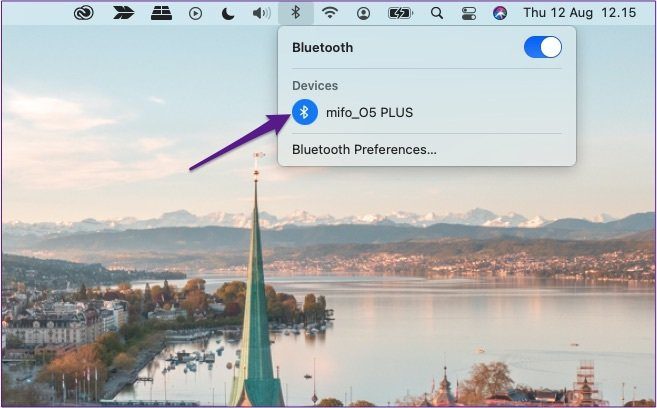Turn off the Bluetooth switch
Viewport: 657px width, 408px height.
click(543, 47)
